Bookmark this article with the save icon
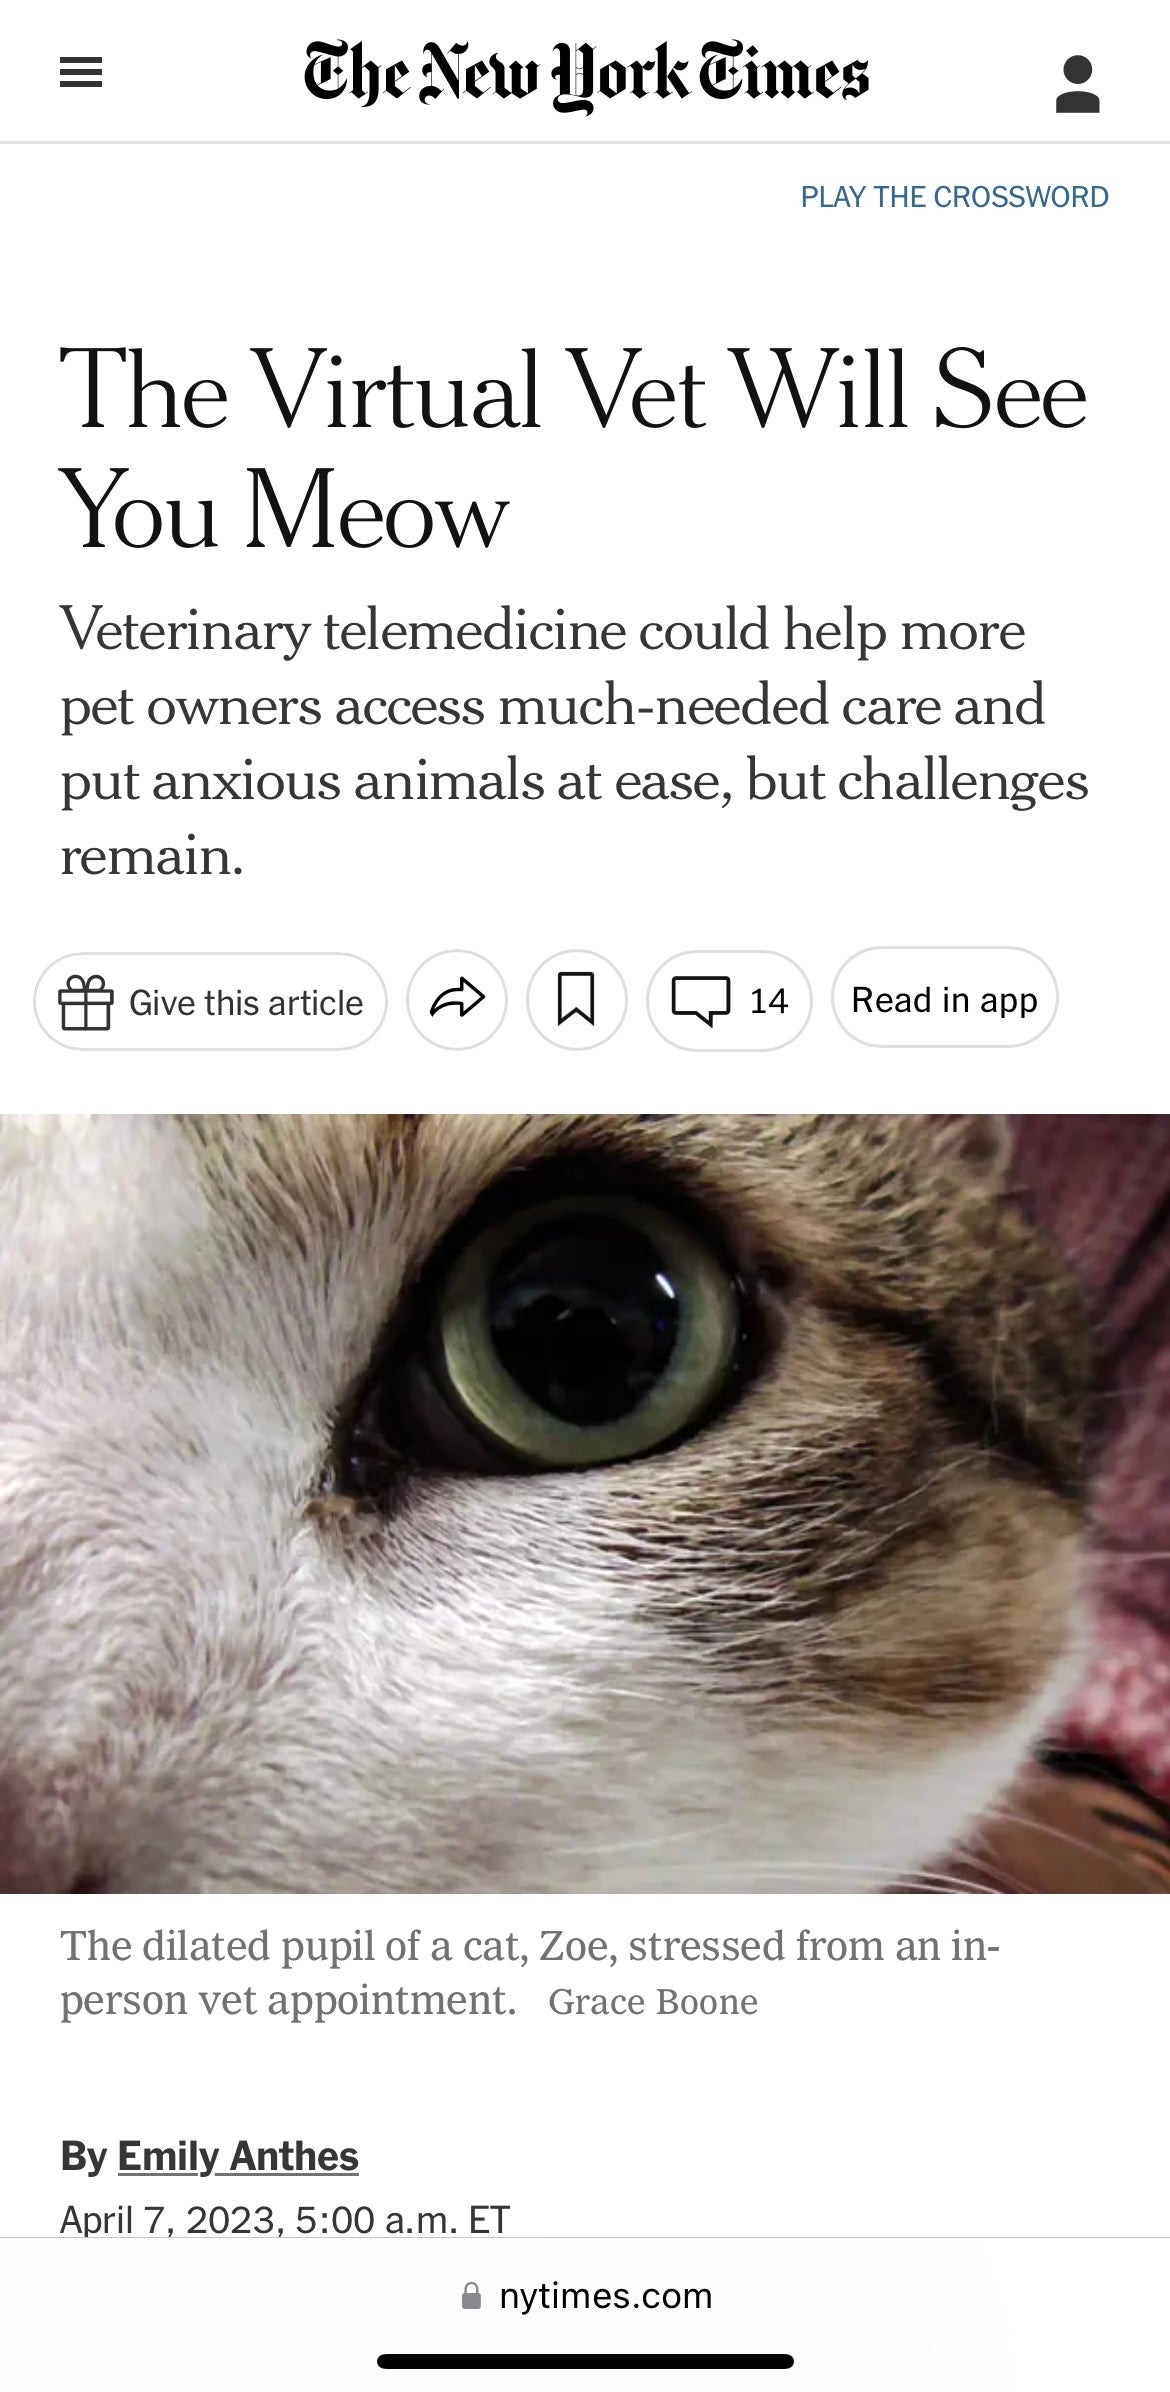The width and height of the screenshot is (1170, 2392). click(x=576, y=1000)
